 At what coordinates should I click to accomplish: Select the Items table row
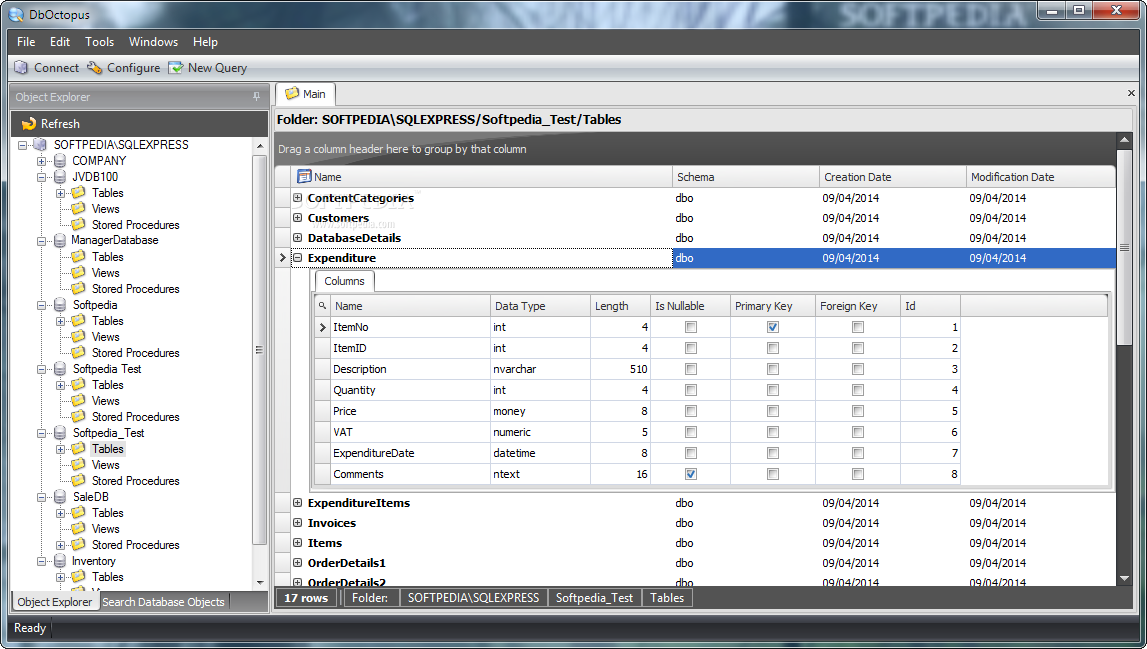pos(695,543)
